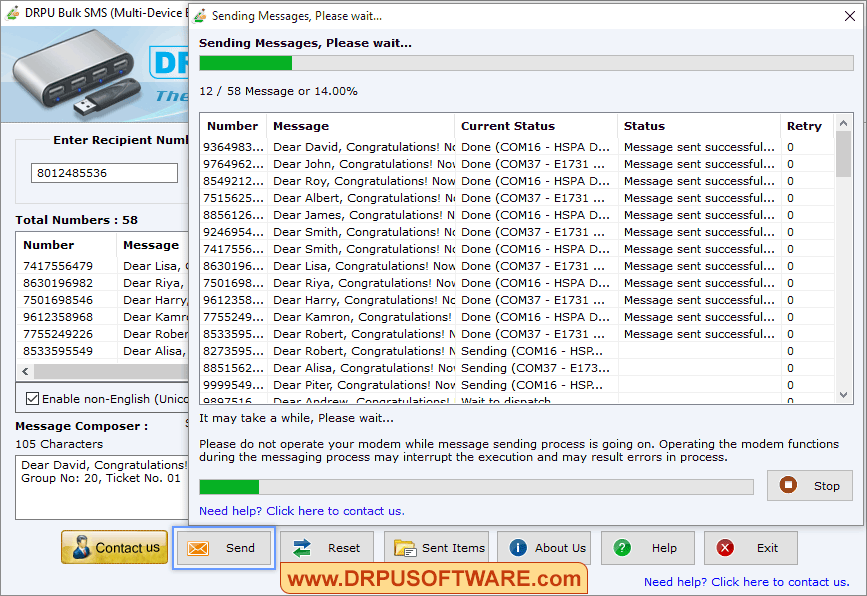Click the Exit button label

pyautogui.click(x=767, y=548)
